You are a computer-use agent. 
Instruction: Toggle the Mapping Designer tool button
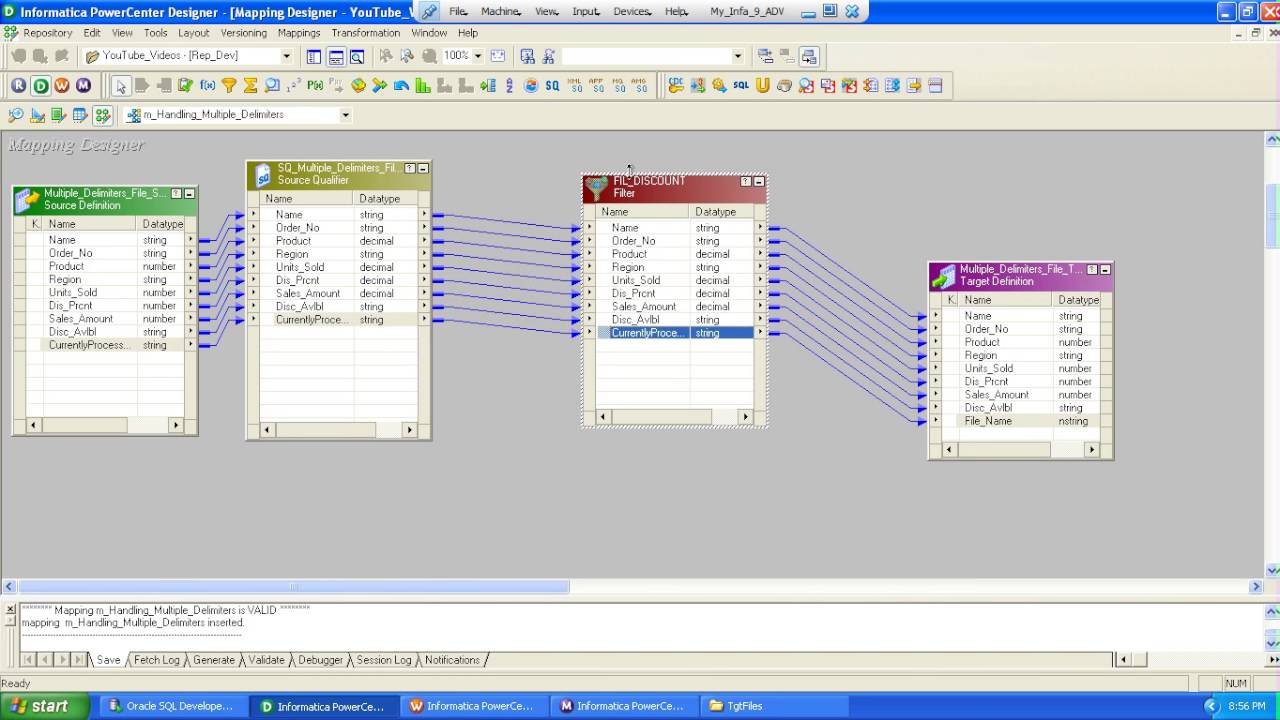pyautogui.click(x=102, y=115)
